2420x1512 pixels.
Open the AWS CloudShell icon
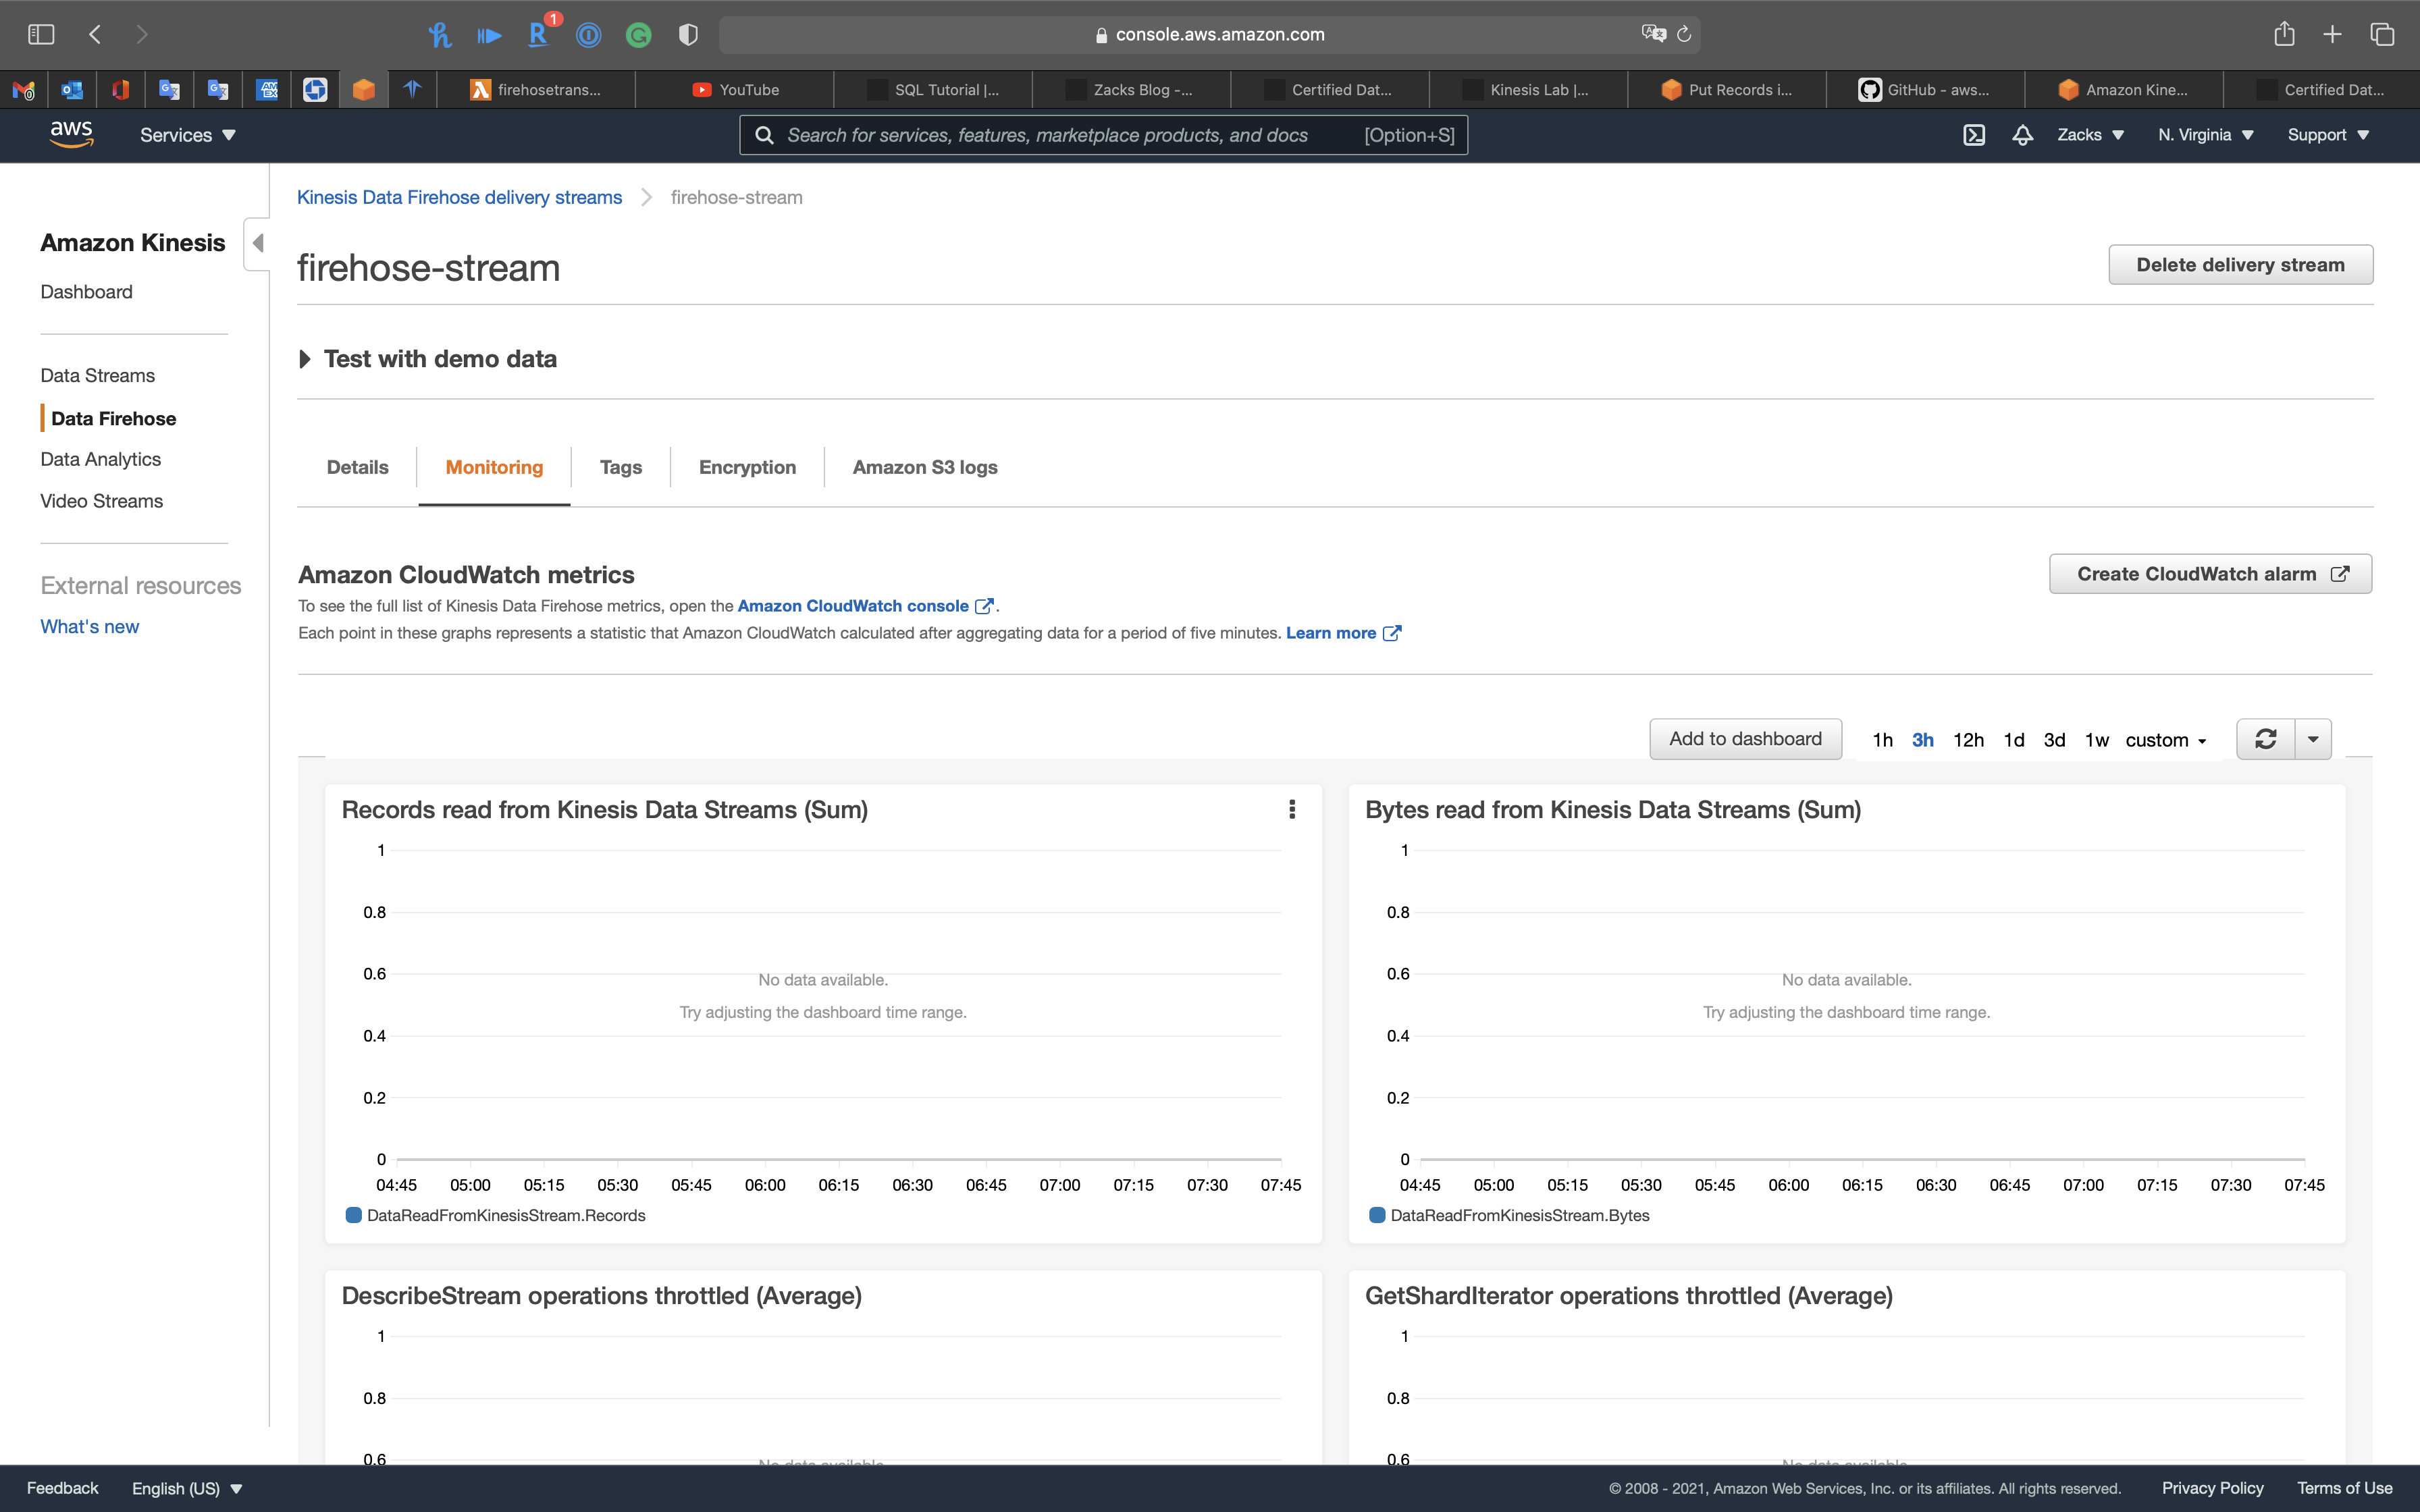(1973, 135)
